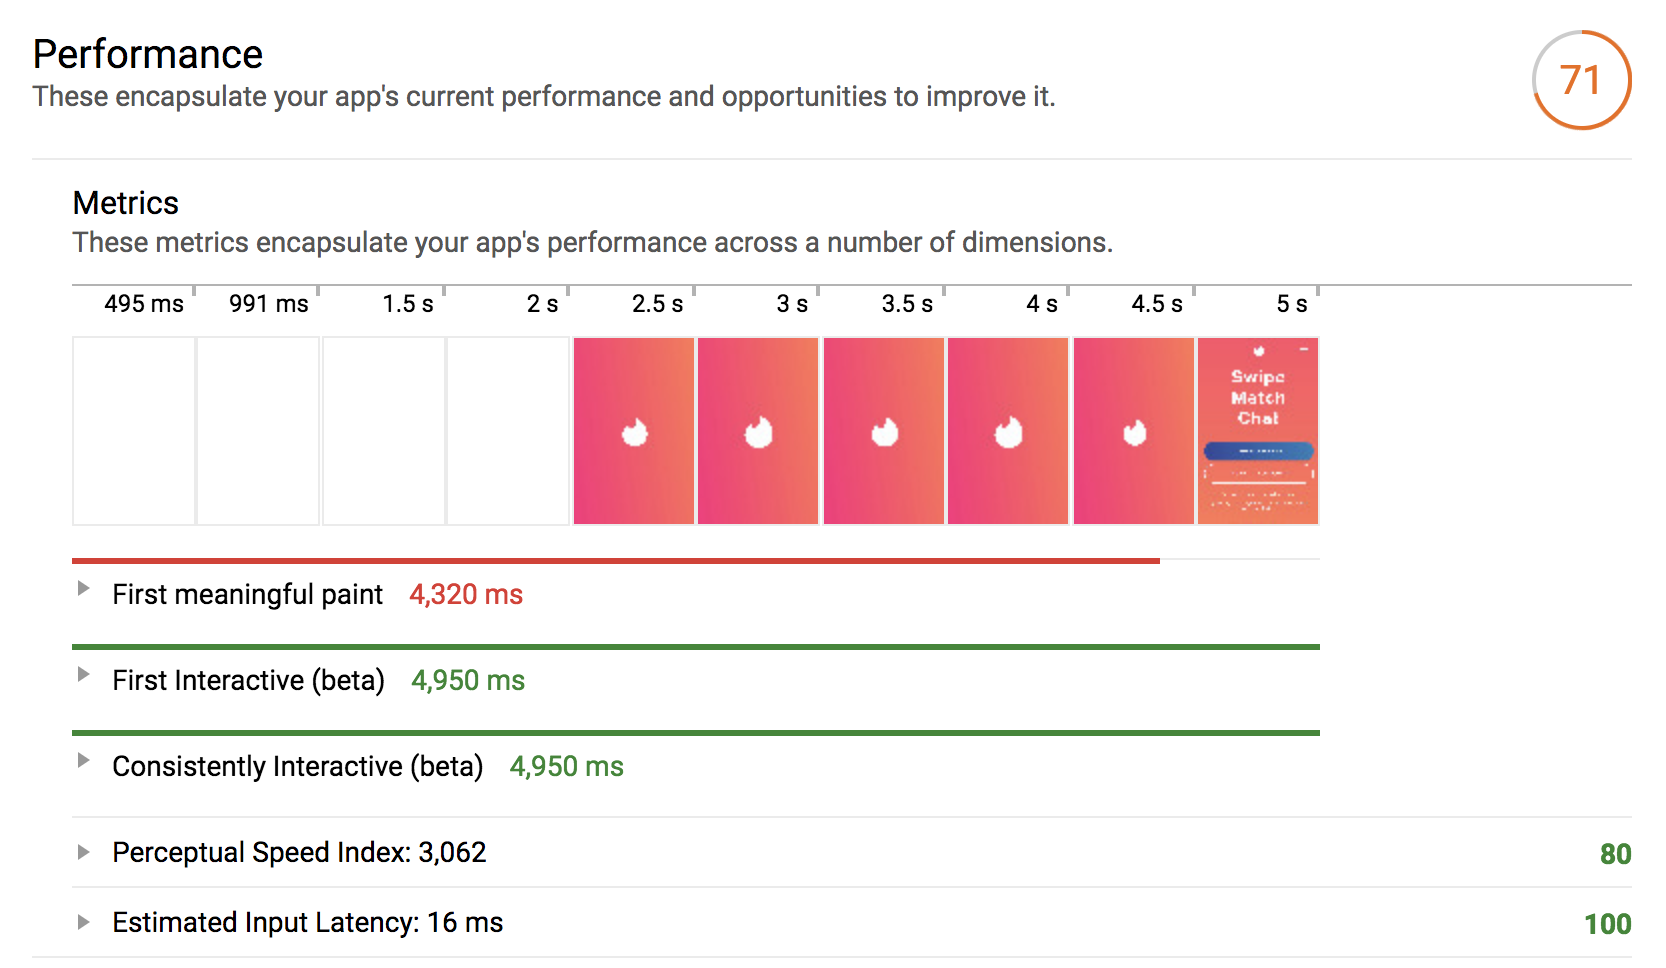
Task: Expand the Perceptual Speed Index audit
Action: [84, 853]
